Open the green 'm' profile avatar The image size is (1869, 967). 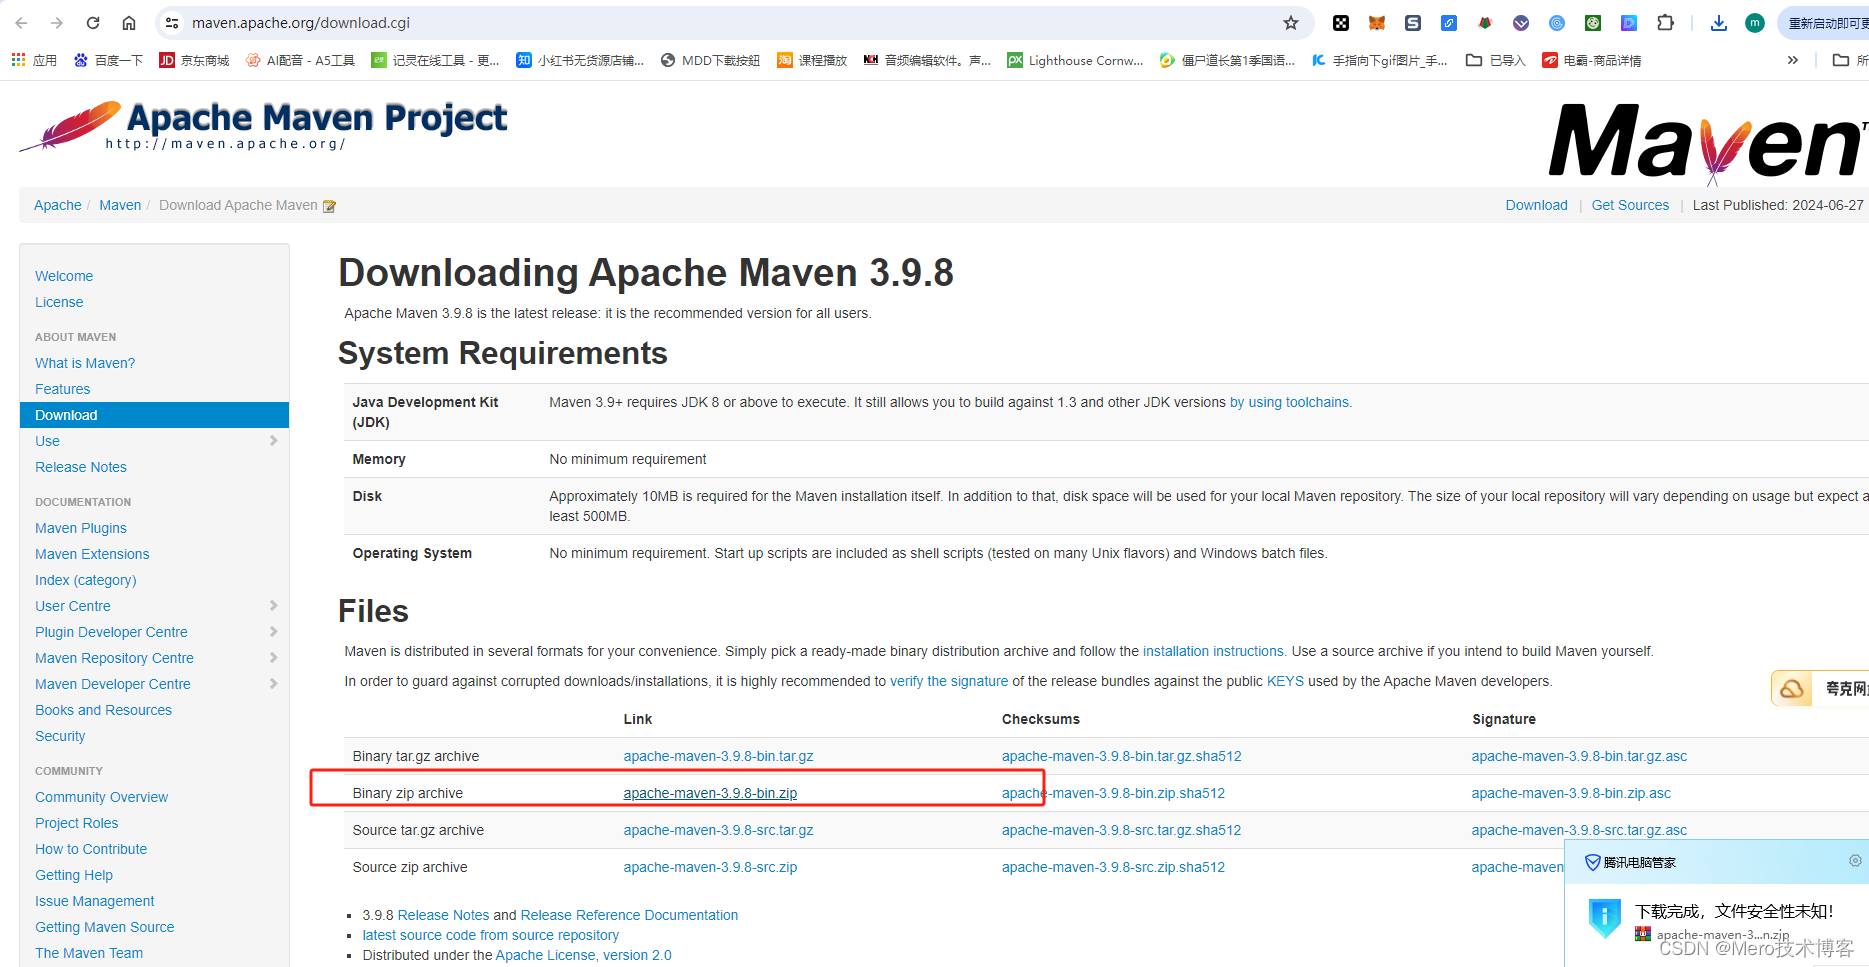click(1755, 22)
